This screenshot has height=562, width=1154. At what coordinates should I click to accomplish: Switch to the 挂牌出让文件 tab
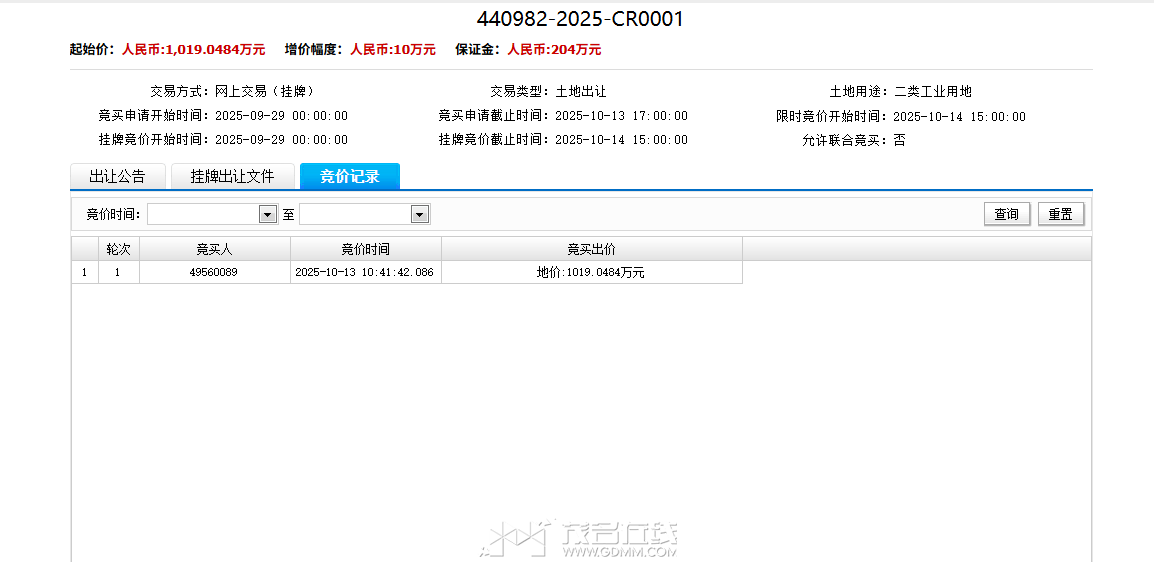coord(232,177)
